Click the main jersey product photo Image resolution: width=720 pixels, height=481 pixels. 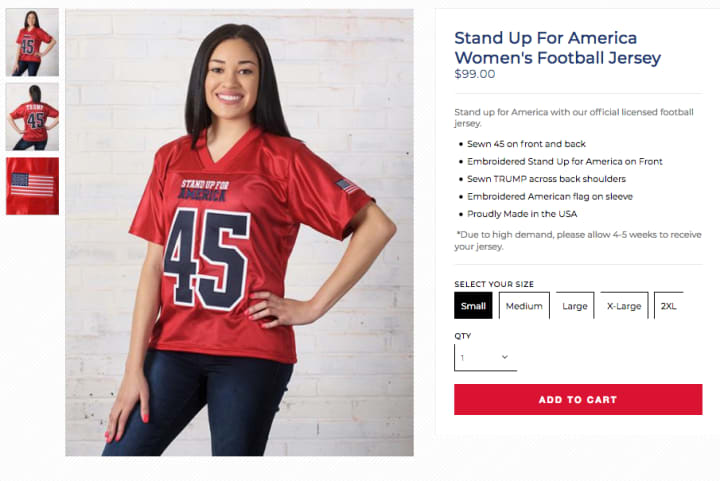pos(239,232)
